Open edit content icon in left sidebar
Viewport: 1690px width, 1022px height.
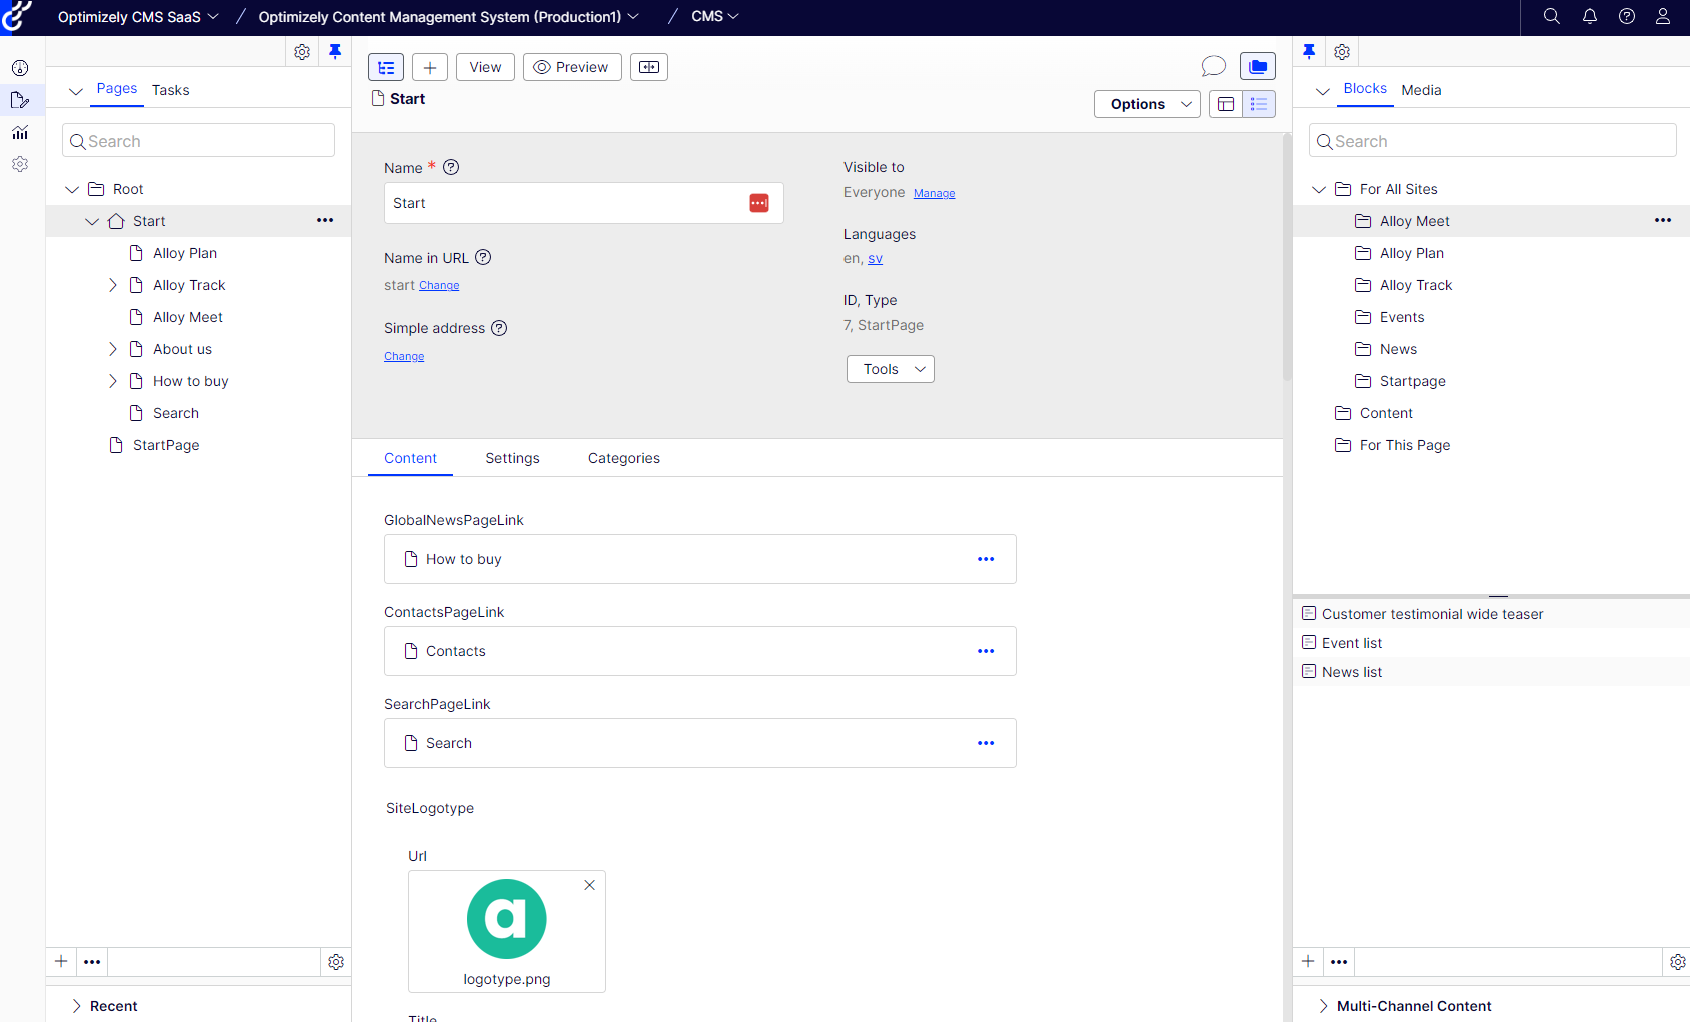tap(20, 100)
